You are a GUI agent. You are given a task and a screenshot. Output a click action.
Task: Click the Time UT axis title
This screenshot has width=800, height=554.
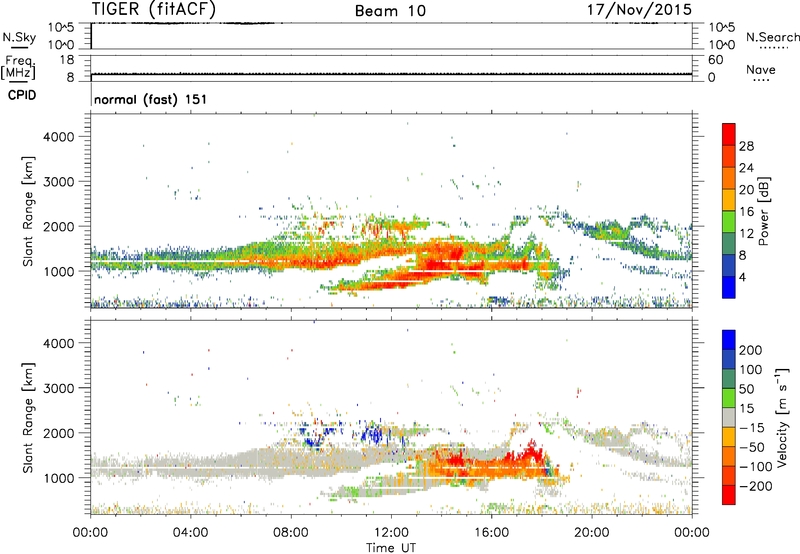391,547
